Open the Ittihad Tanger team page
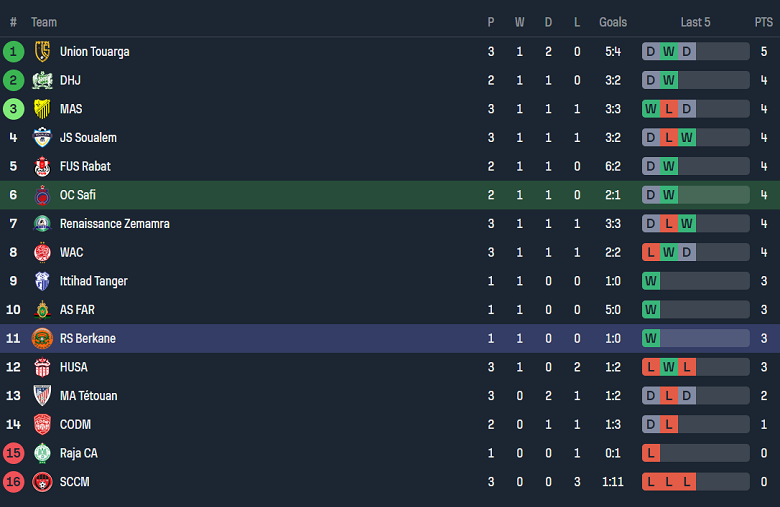The width and height of the screenshot is (780, 507). 93,281
